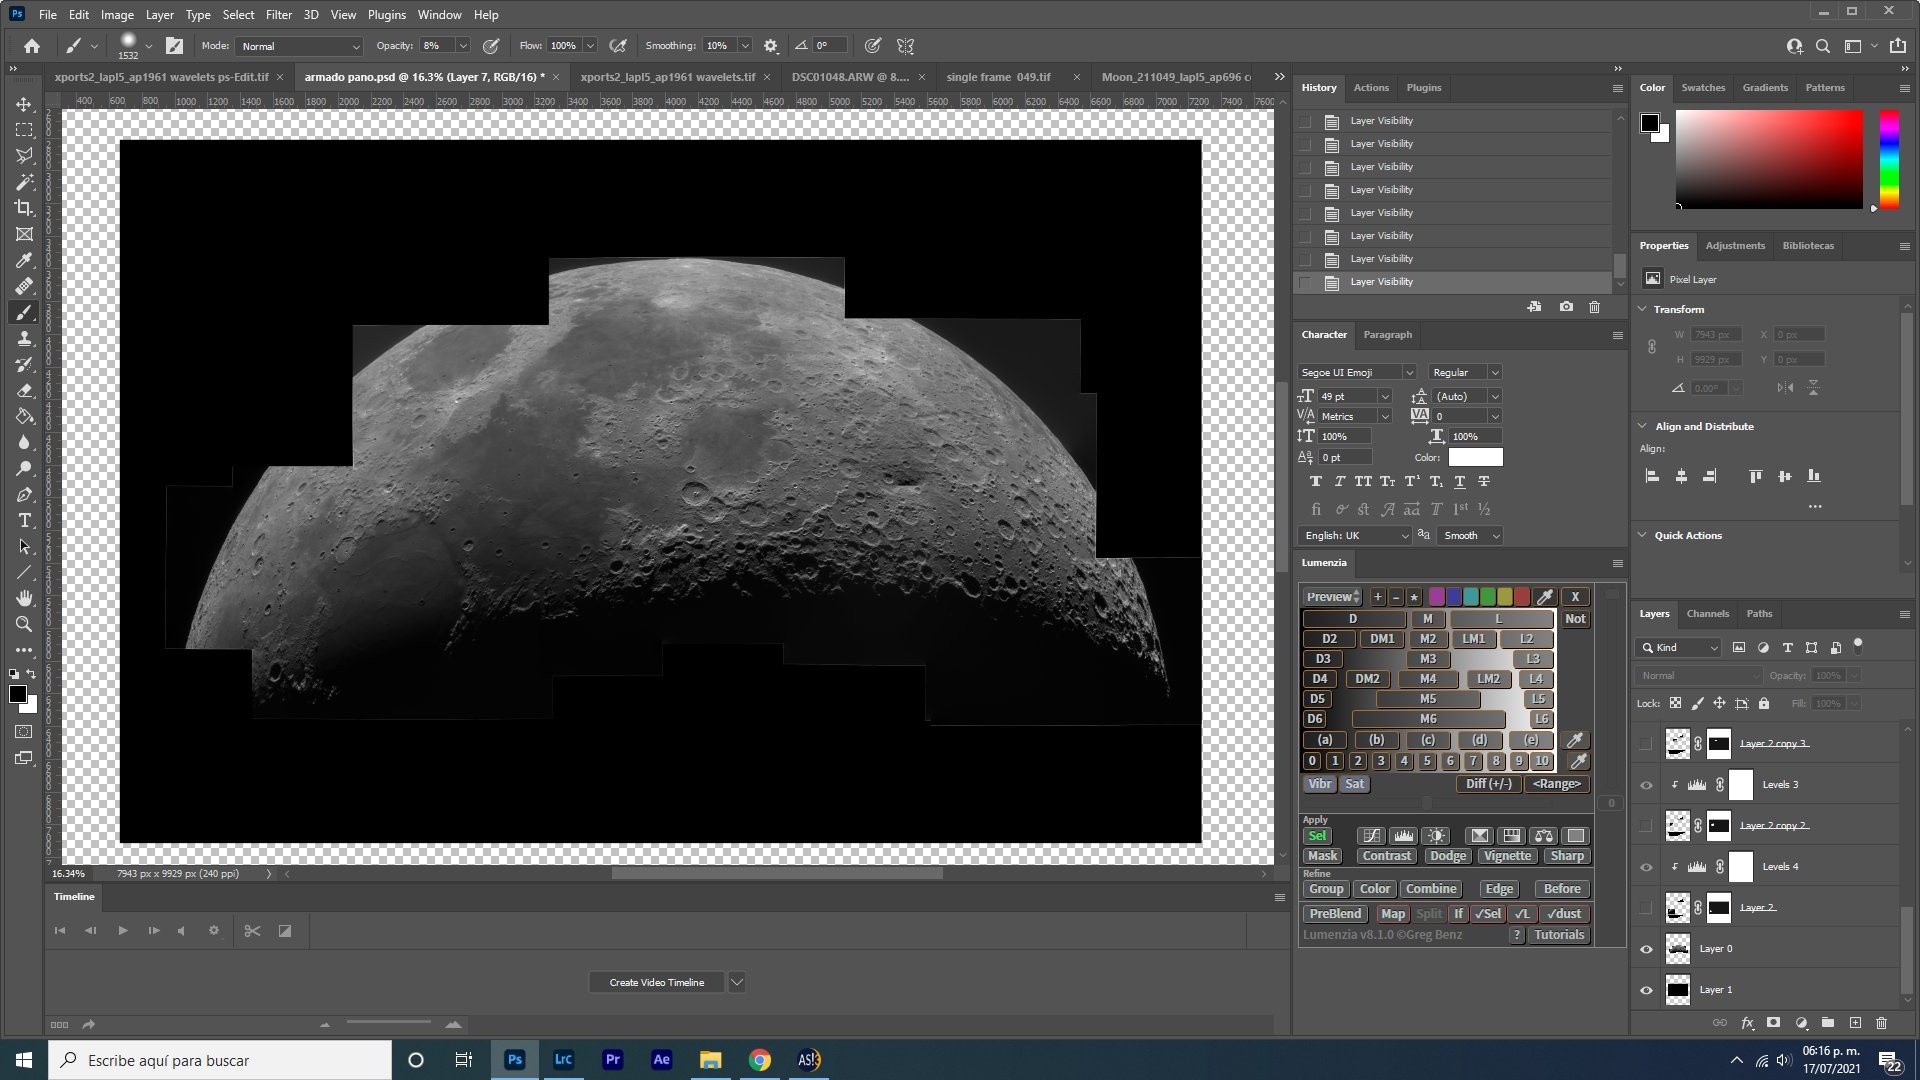Open the search icon in top right
1920x1080 pixels.
(x=1823, y=46)
